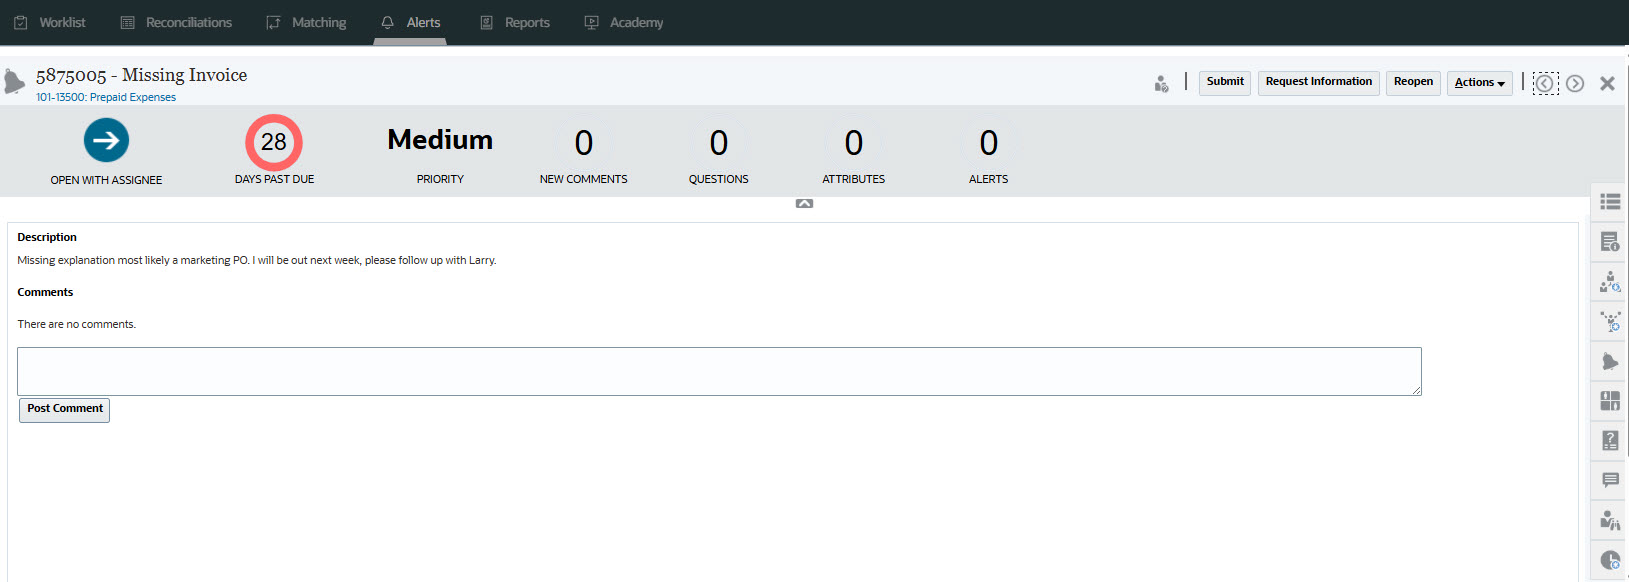Open Workflow people icon in sidebar
This screenshot has width=1629, height=582.
pos(1610,282)
